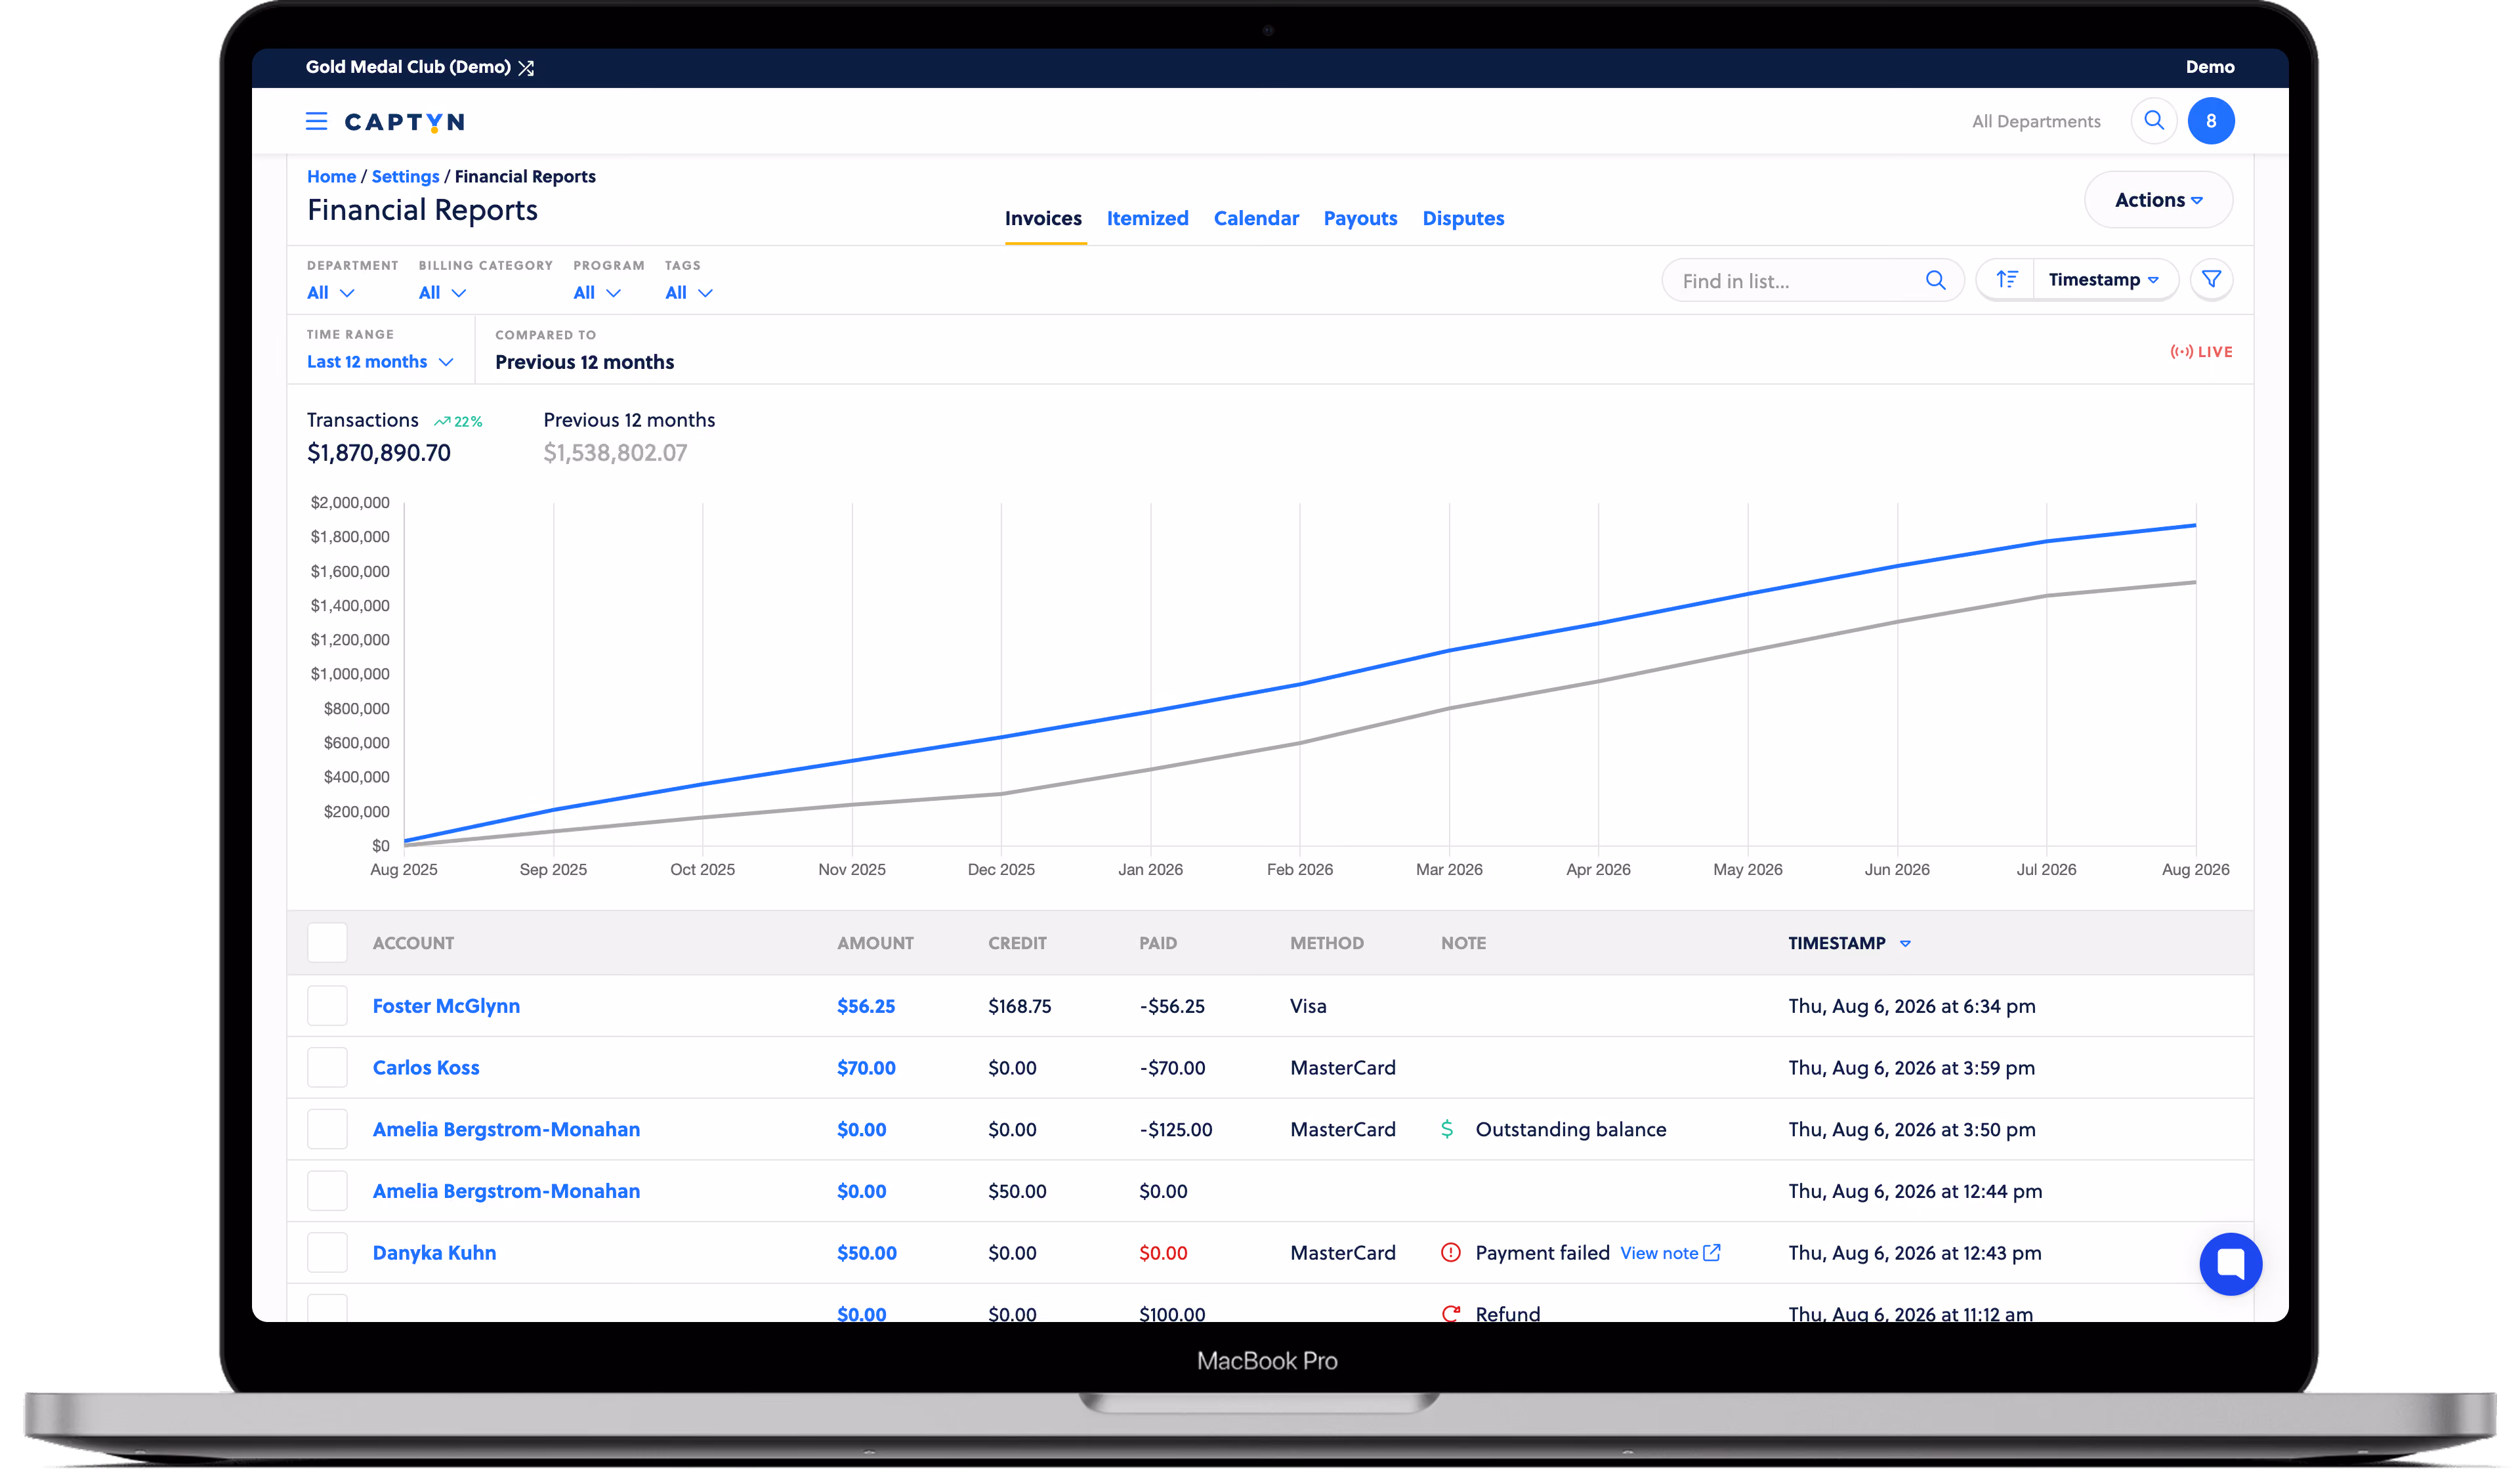Screen dimensions: 2520x1473
Task: Switch to the Disputes tab
Action: click(1463, 218)
